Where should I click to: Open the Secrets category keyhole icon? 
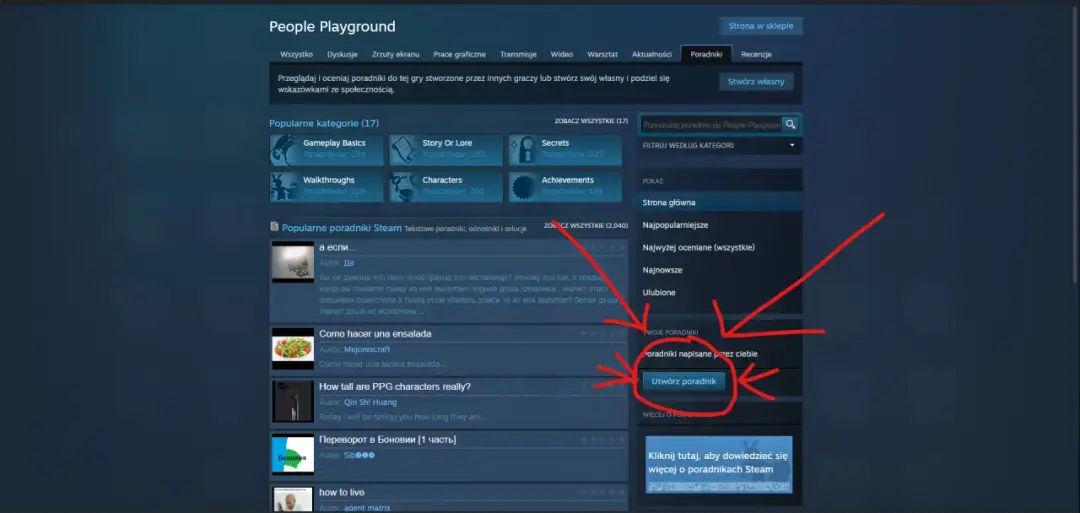coord(523,149)
